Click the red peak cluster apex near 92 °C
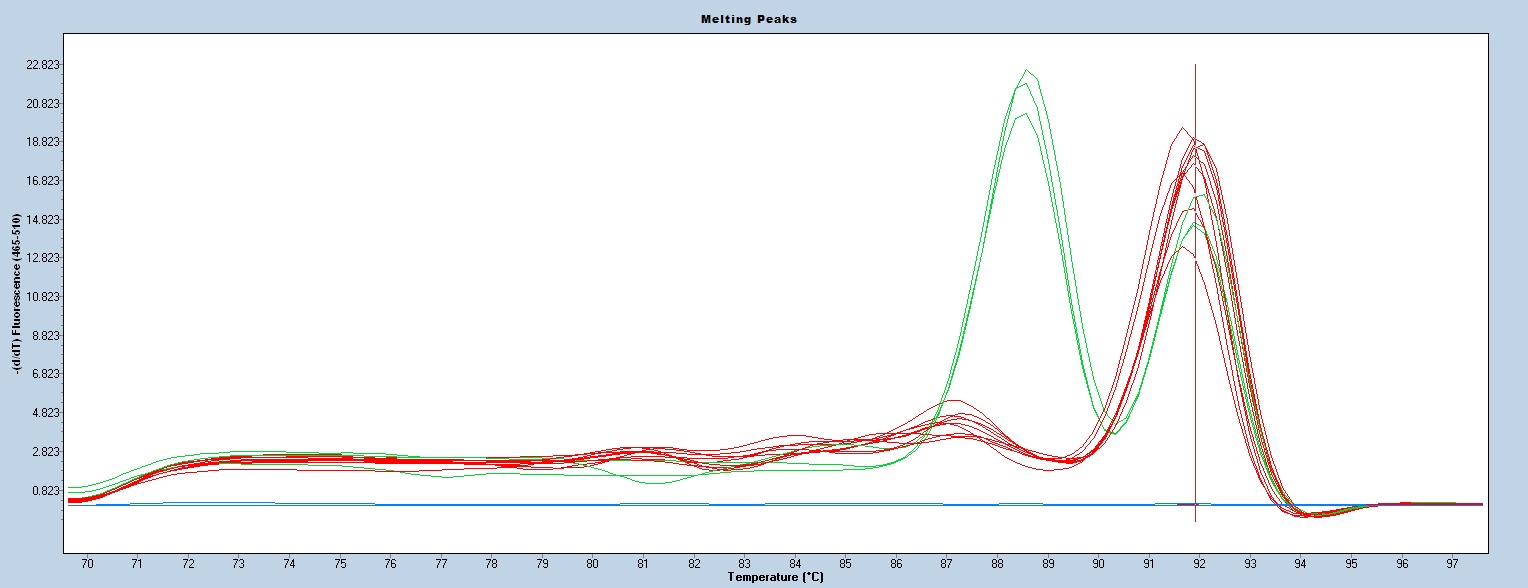 (x=1195, y=142)
